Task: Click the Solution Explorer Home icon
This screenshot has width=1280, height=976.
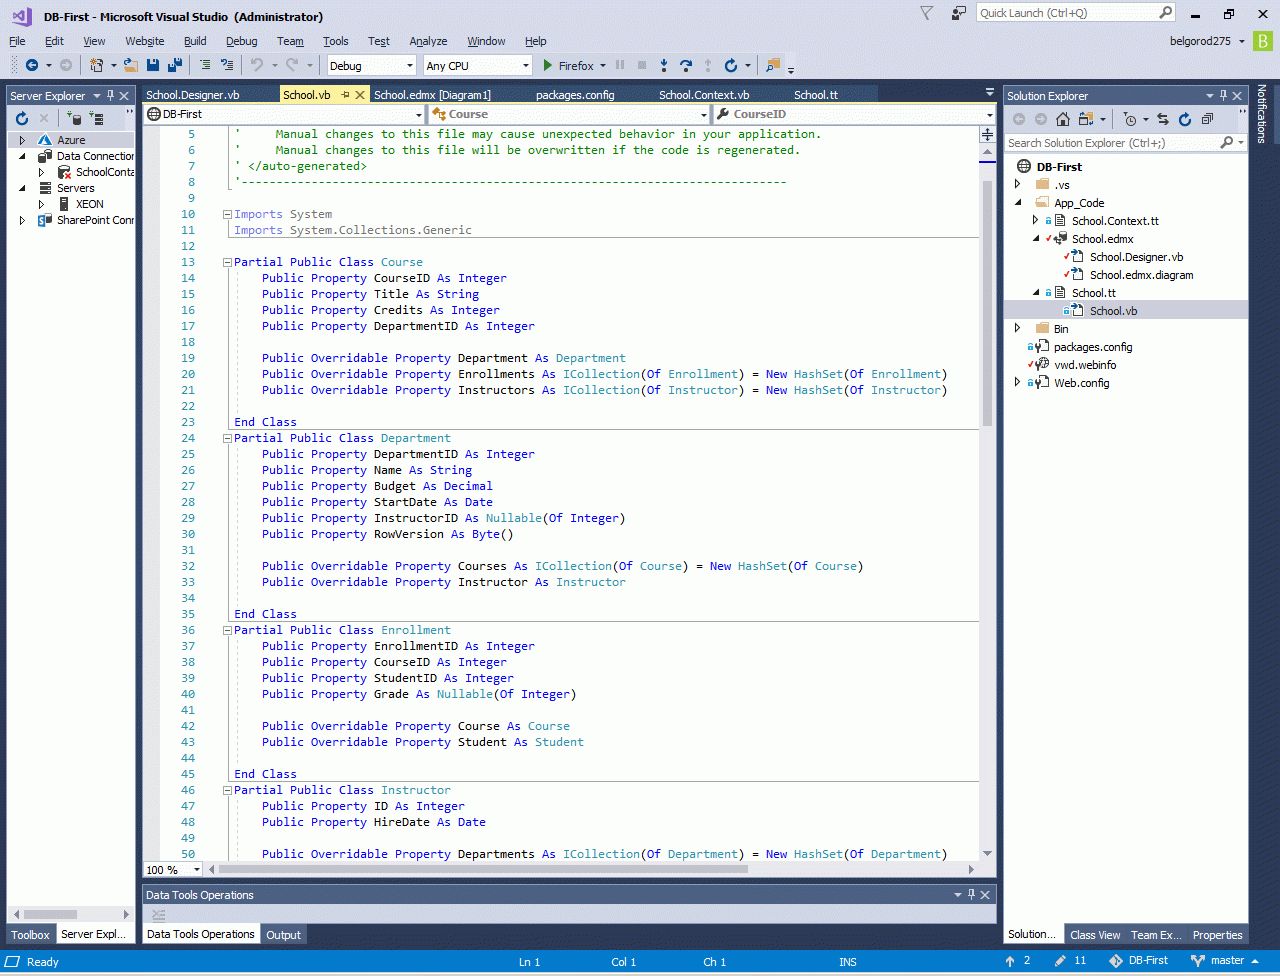Action: [1063, 119]
